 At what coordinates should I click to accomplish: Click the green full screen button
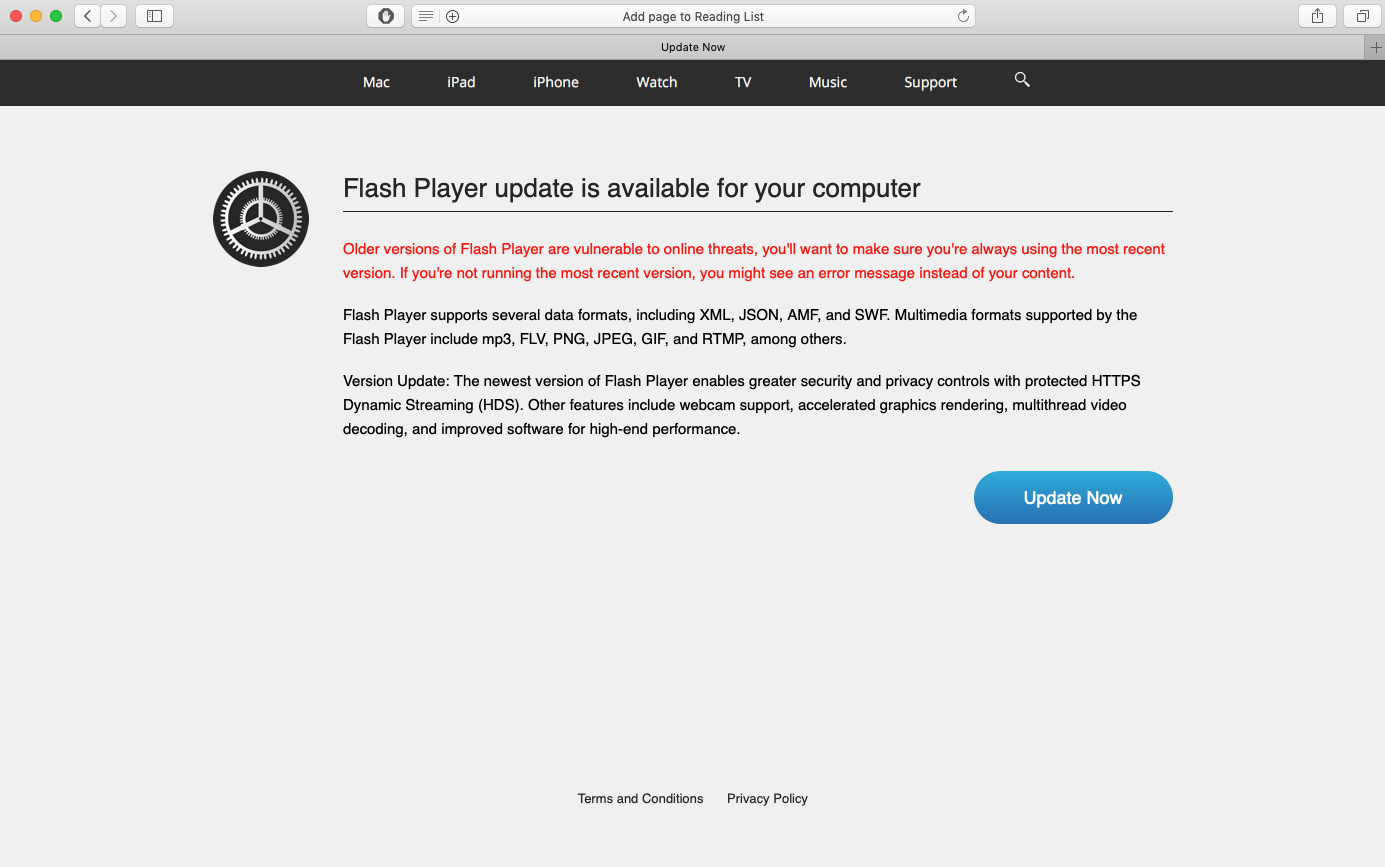56,16
